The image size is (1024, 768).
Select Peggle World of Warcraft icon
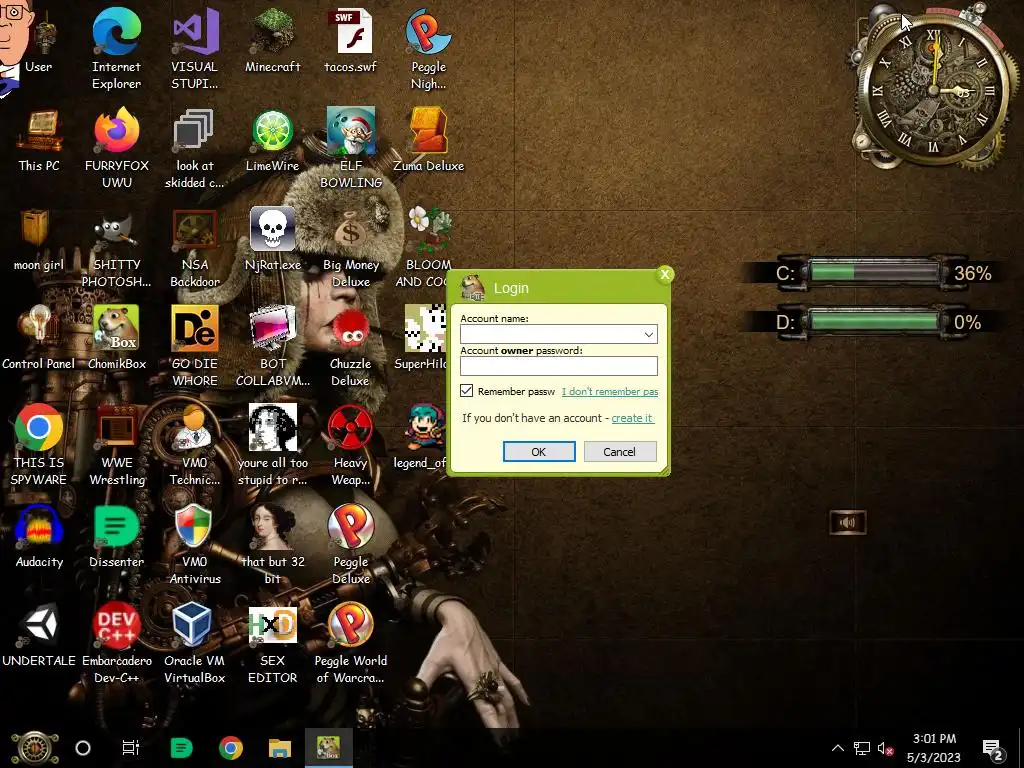(x=351, y=643)
